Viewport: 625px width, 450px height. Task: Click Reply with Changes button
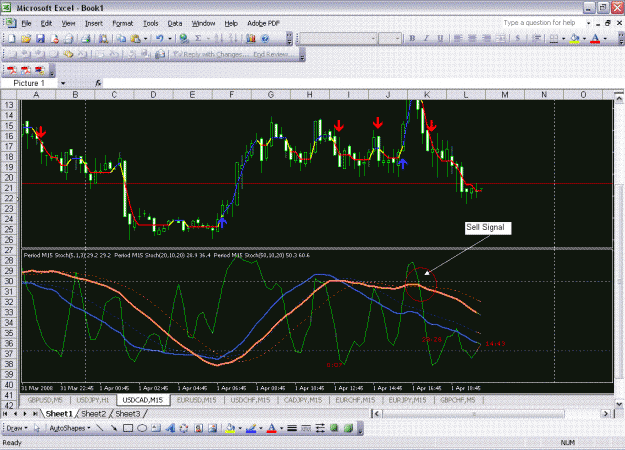pos(210,54)
